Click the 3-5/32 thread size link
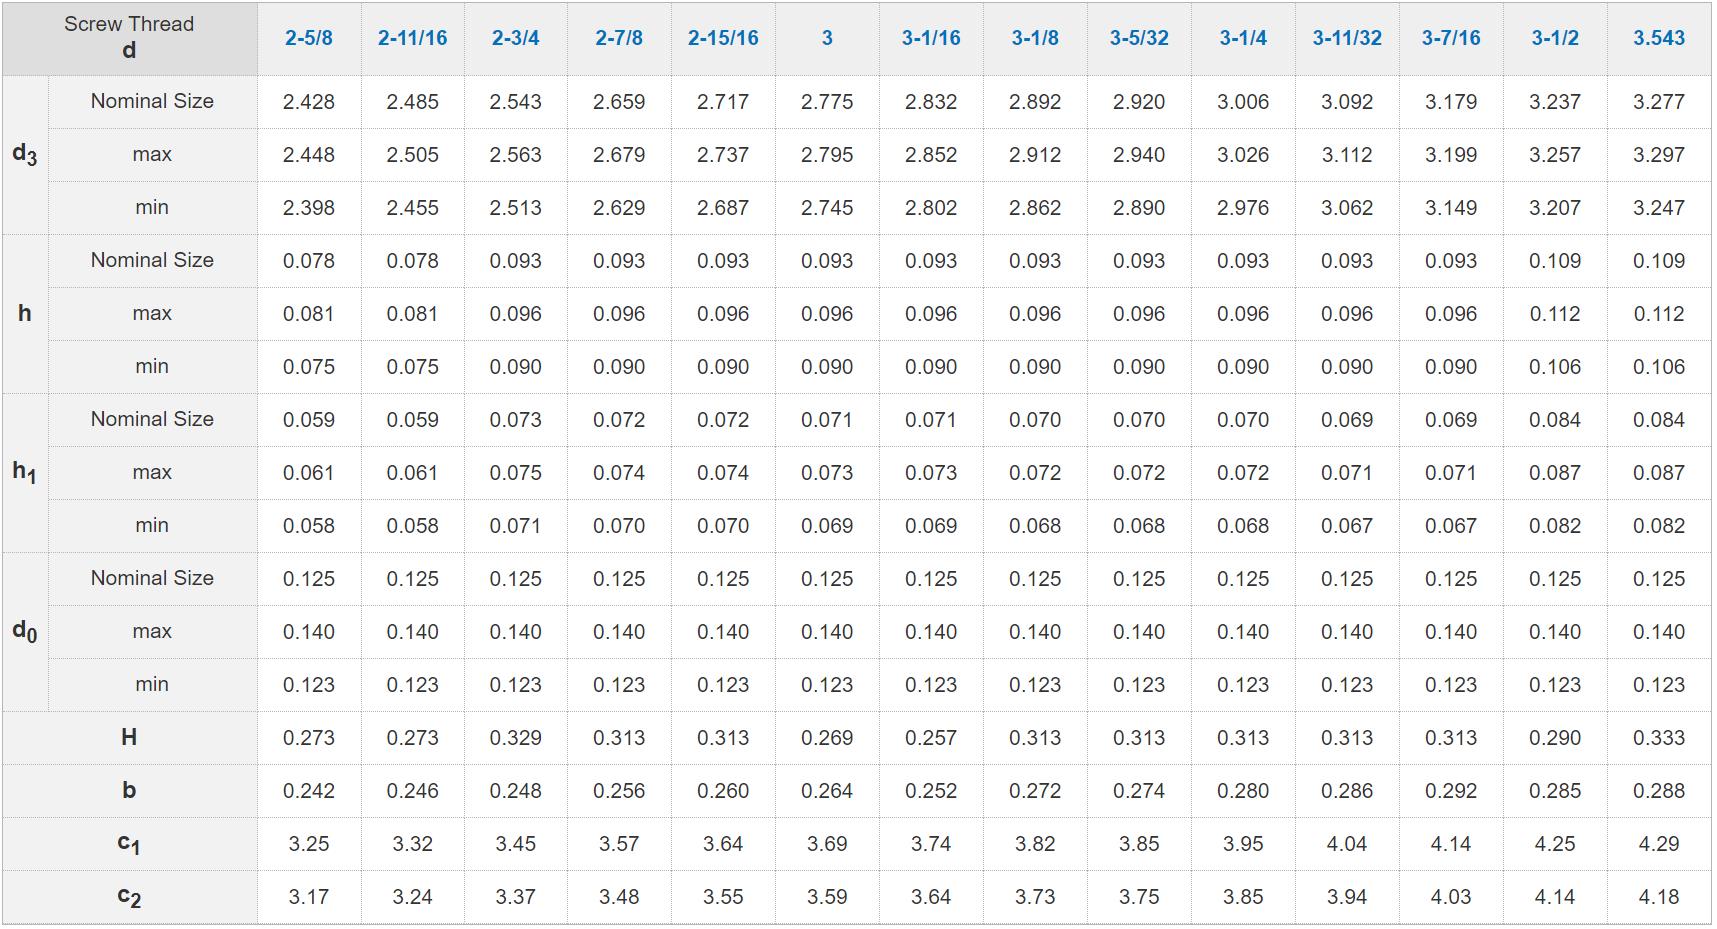The height and width of the screenshot is (929, 1717). [x=1139, y=38]
